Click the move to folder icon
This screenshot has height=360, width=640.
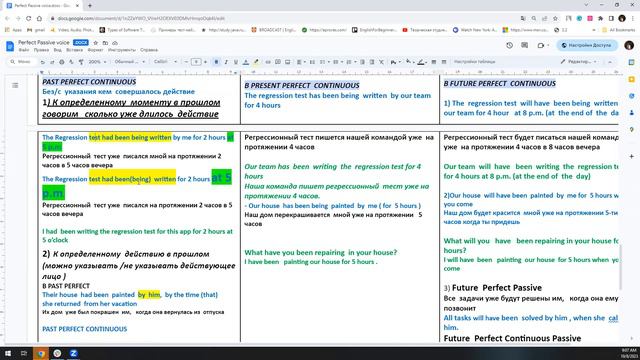pos(105,42)
